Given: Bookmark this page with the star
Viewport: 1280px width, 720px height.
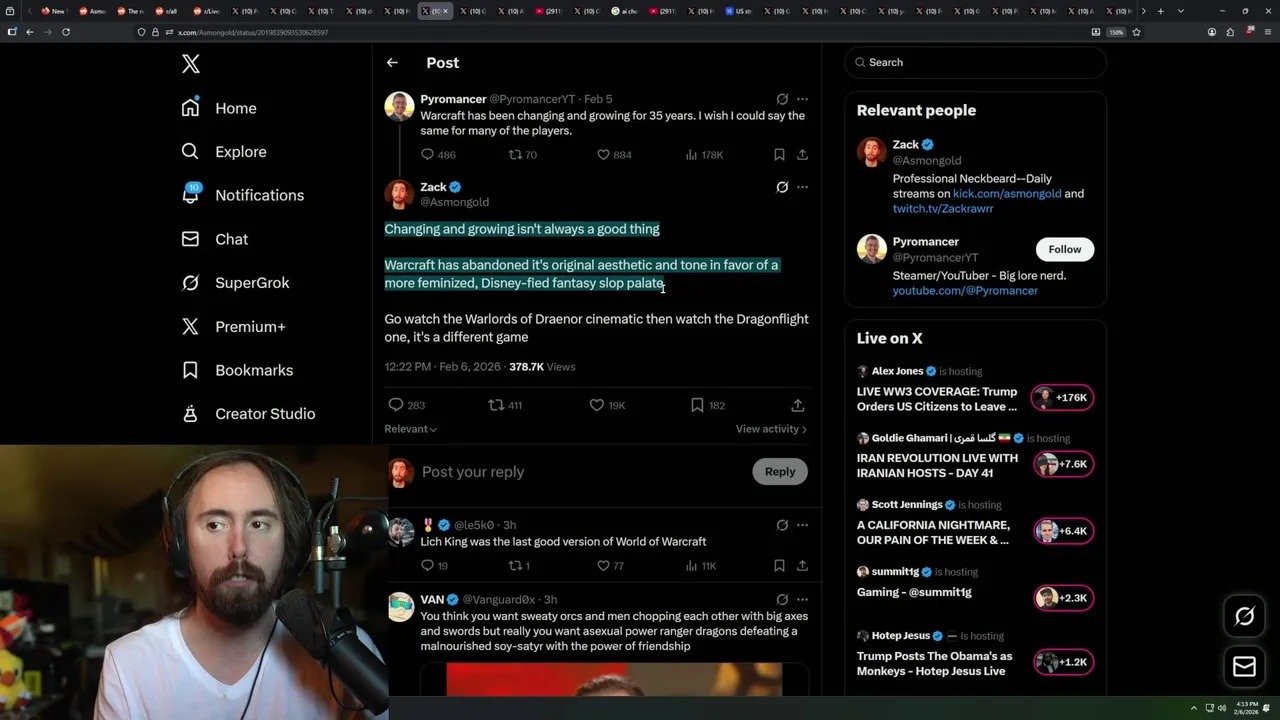Looking at the screenshot, I should [1136, 32].
